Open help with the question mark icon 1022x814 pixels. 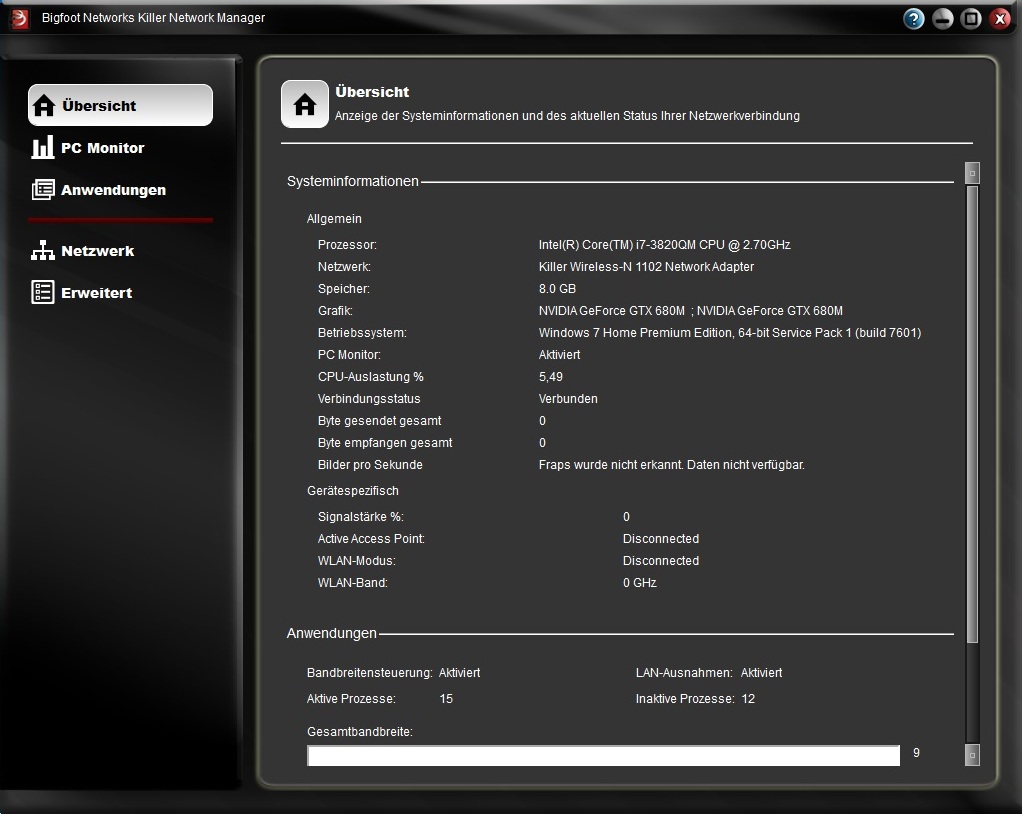[x=914, y=19]
